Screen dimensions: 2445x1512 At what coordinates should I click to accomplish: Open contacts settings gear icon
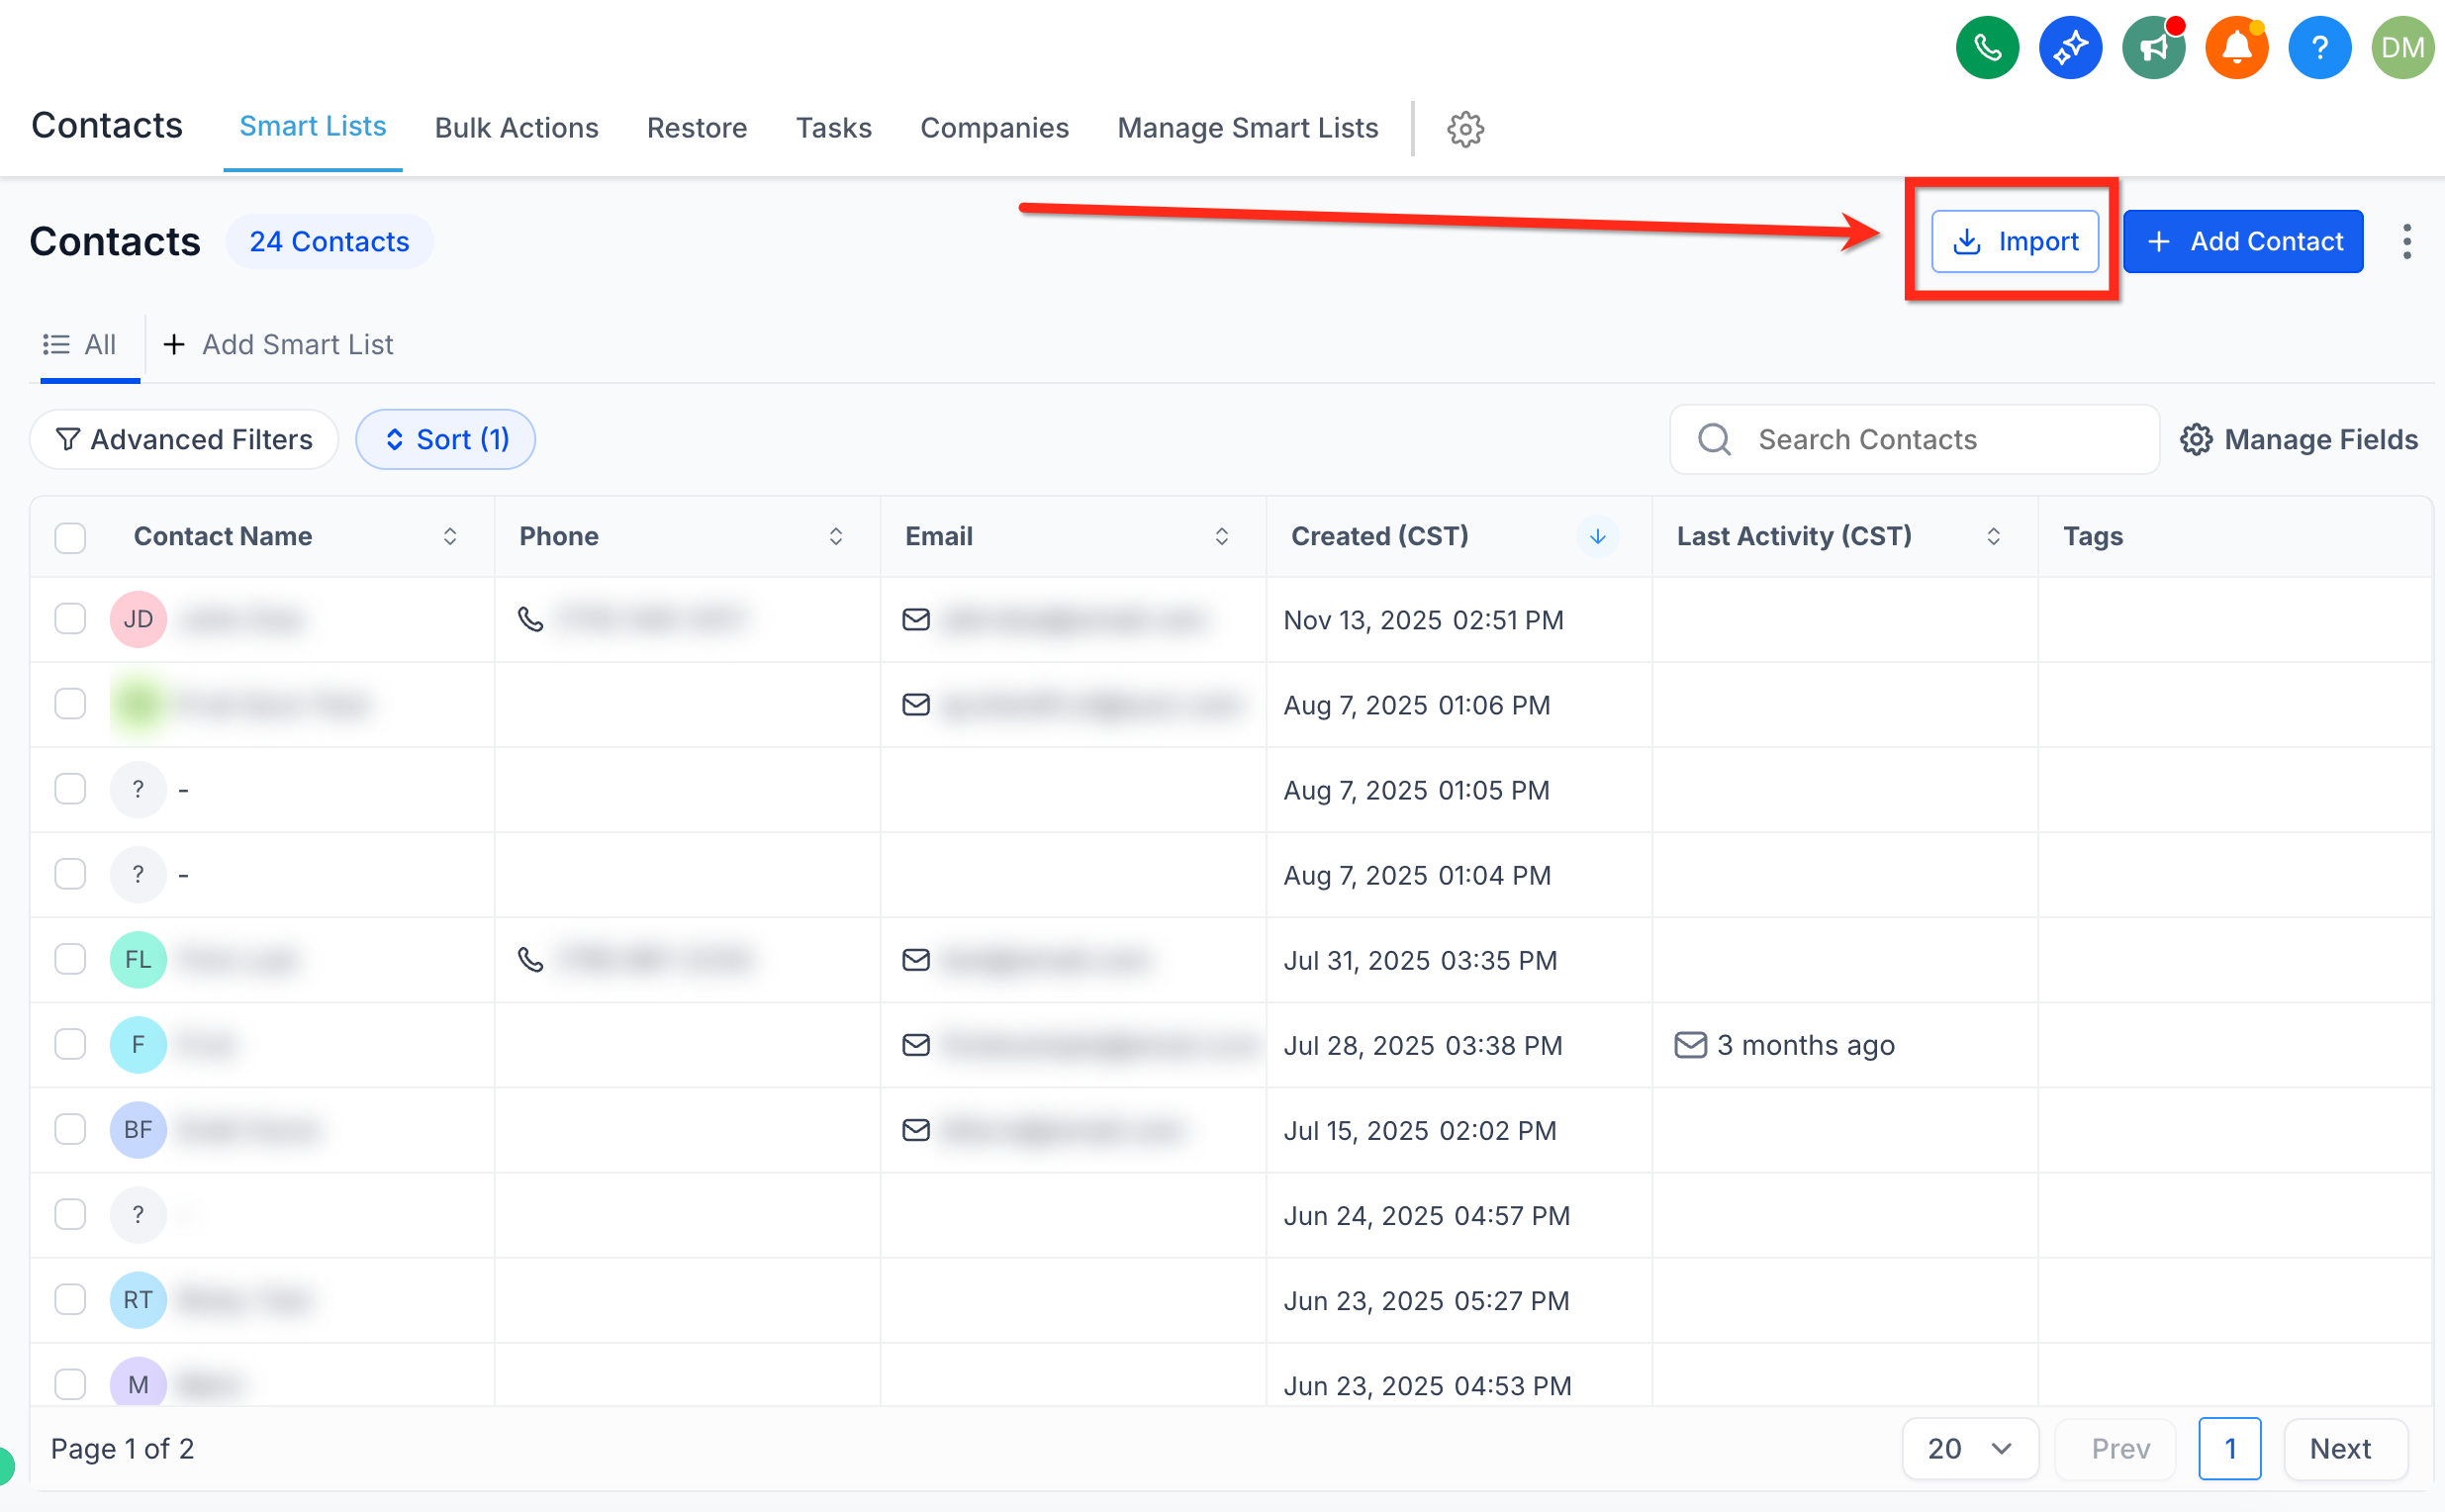pos(1465,129)
